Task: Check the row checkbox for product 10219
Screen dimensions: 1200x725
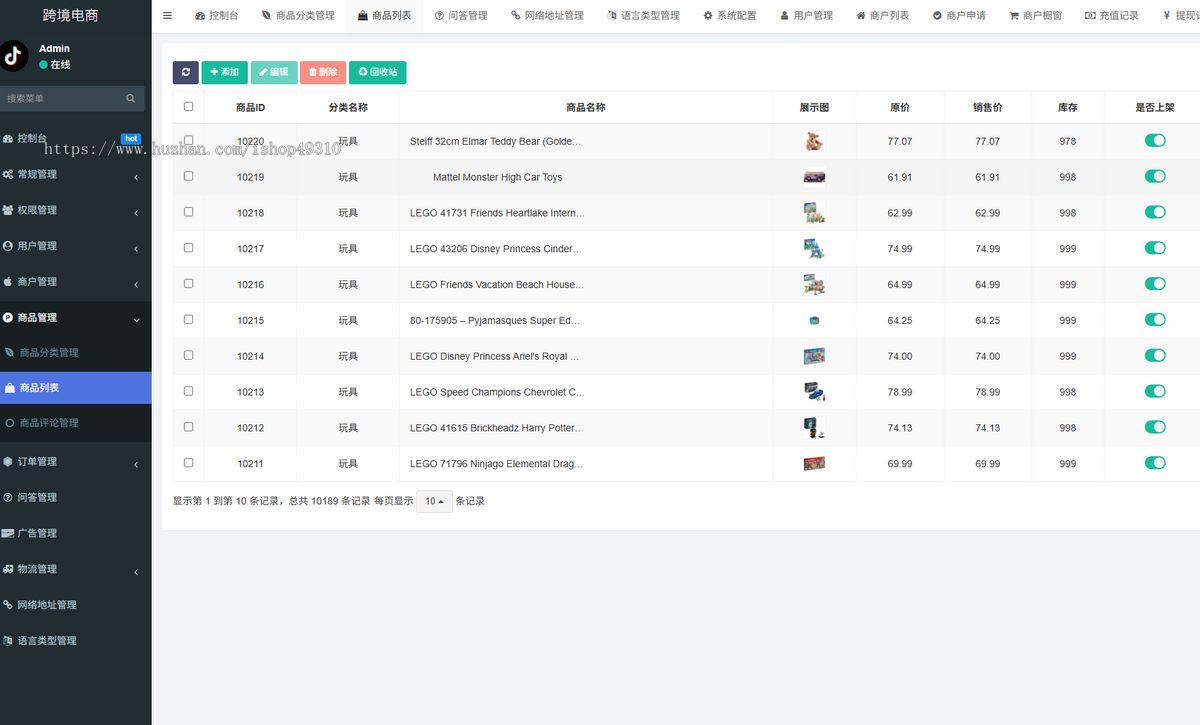Action: click(x=188, y=176)
